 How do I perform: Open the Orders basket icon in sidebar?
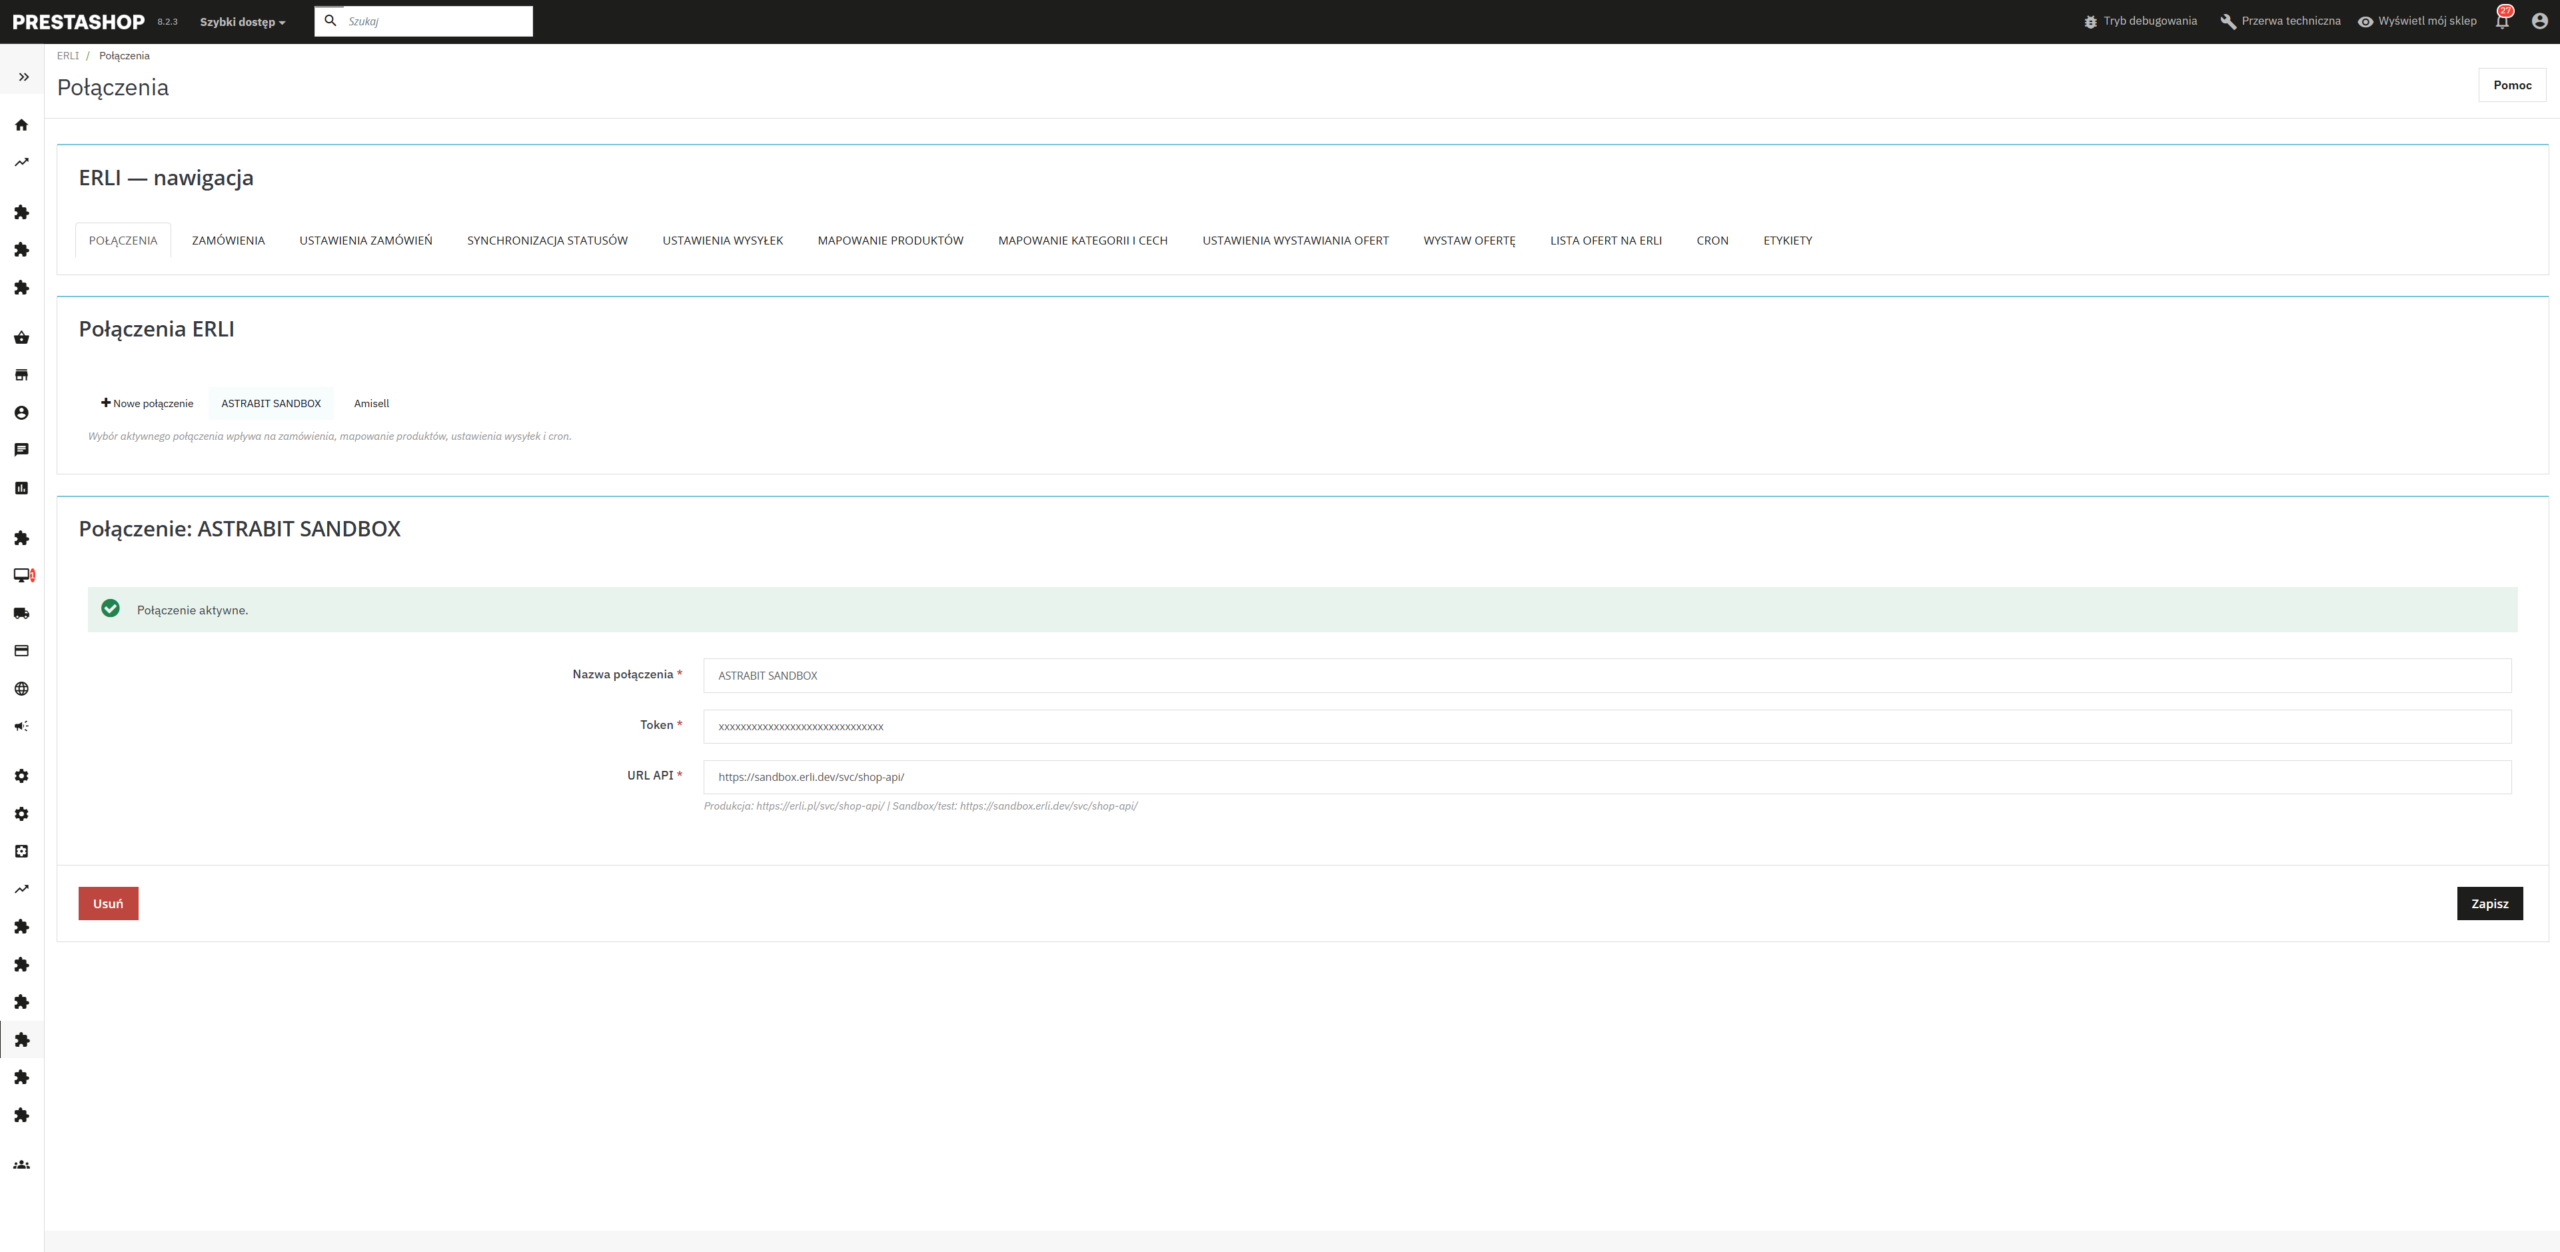[21, 338]
